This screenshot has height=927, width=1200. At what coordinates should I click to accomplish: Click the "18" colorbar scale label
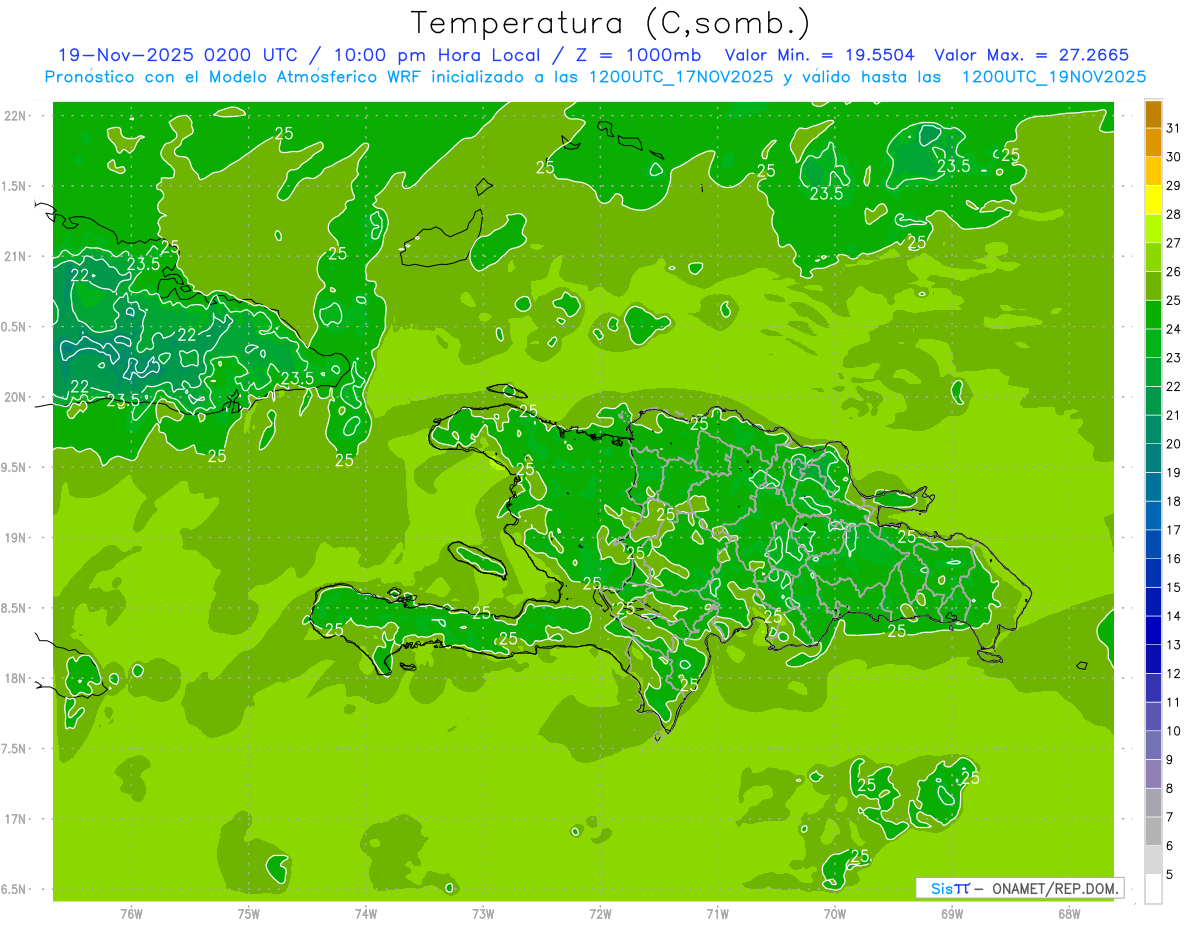tap(1174, 502)
